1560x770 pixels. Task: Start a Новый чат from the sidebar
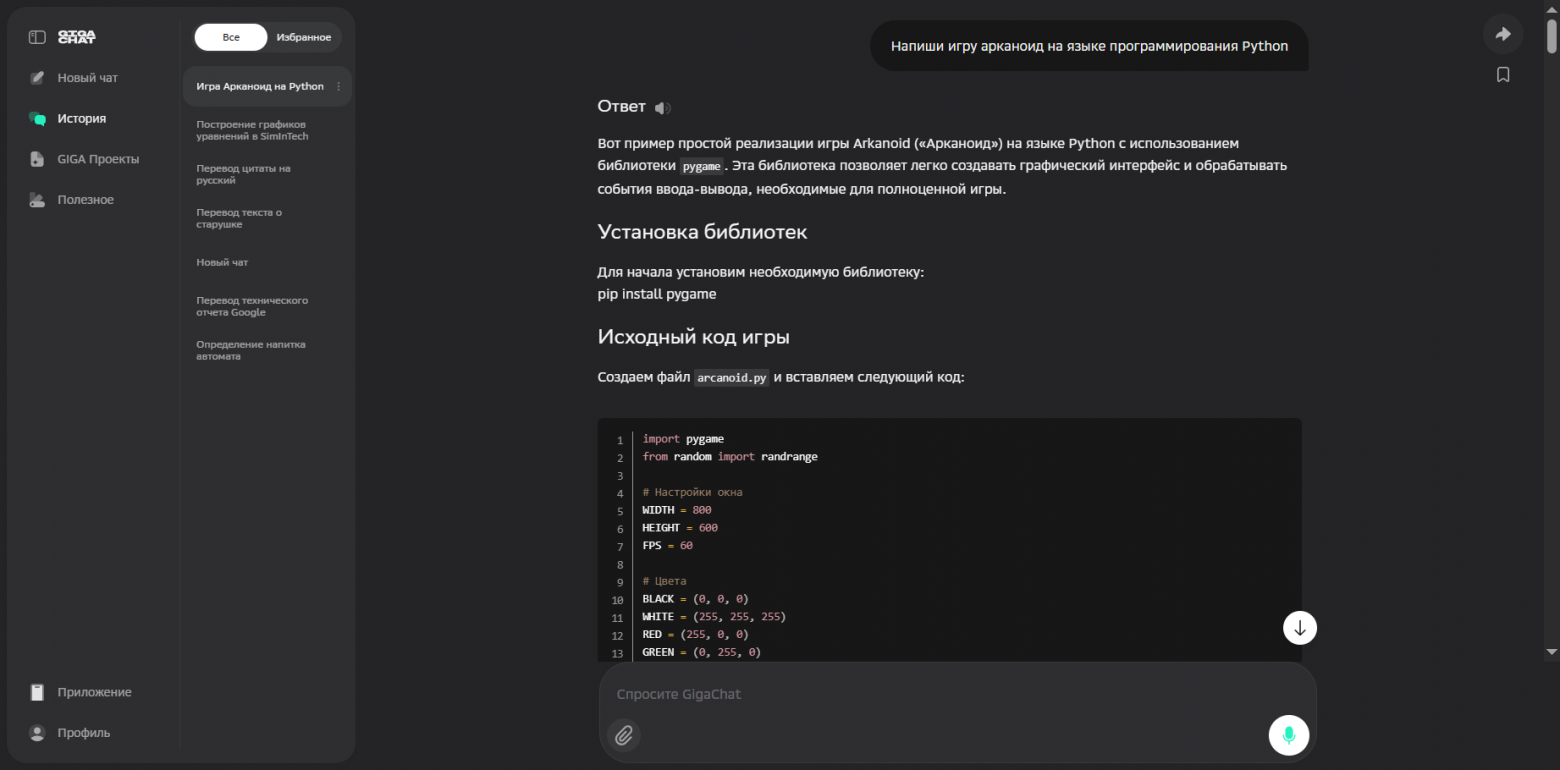(87, 78)
